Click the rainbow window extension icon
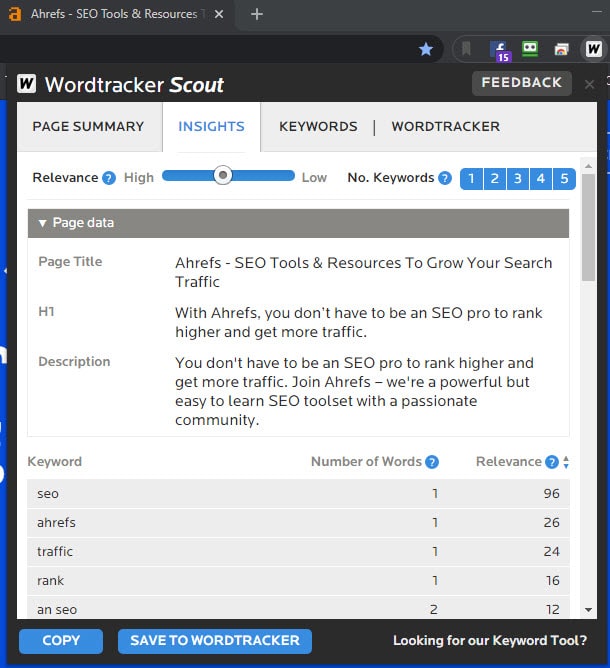Screen dimensions: 610x668 561,49
